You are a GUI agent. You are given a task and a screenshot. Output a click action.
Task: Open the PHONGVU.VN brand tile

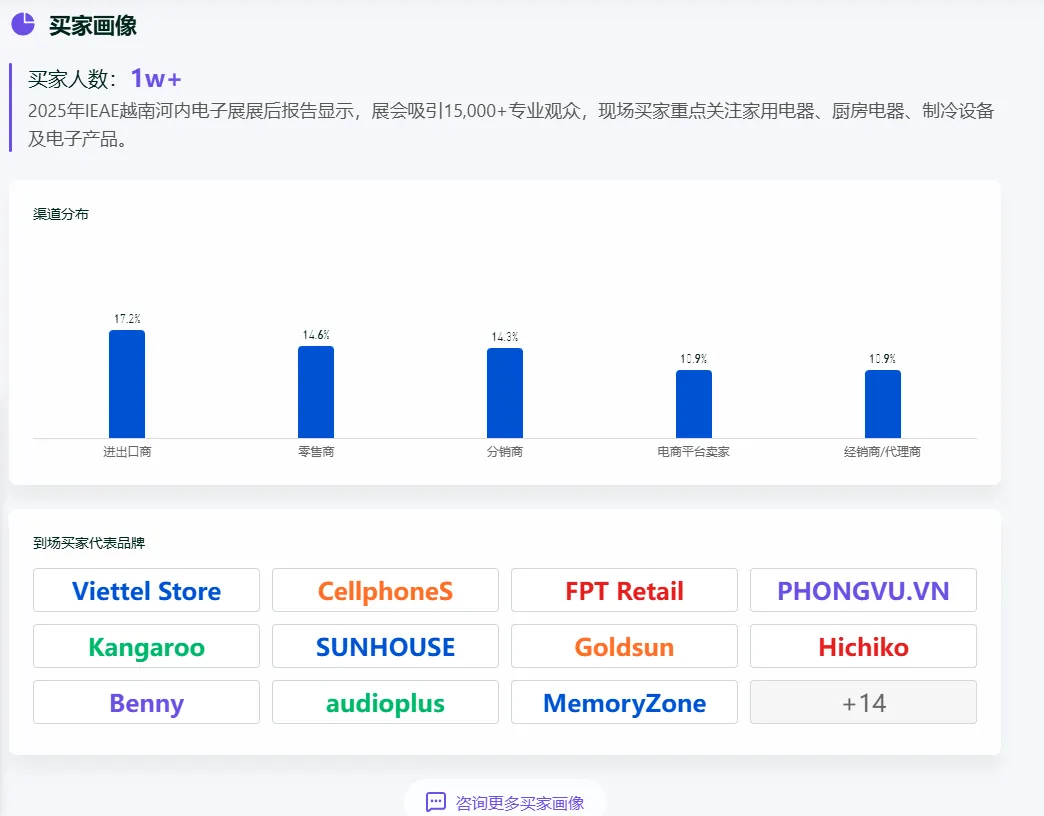(x=864, y=590)
